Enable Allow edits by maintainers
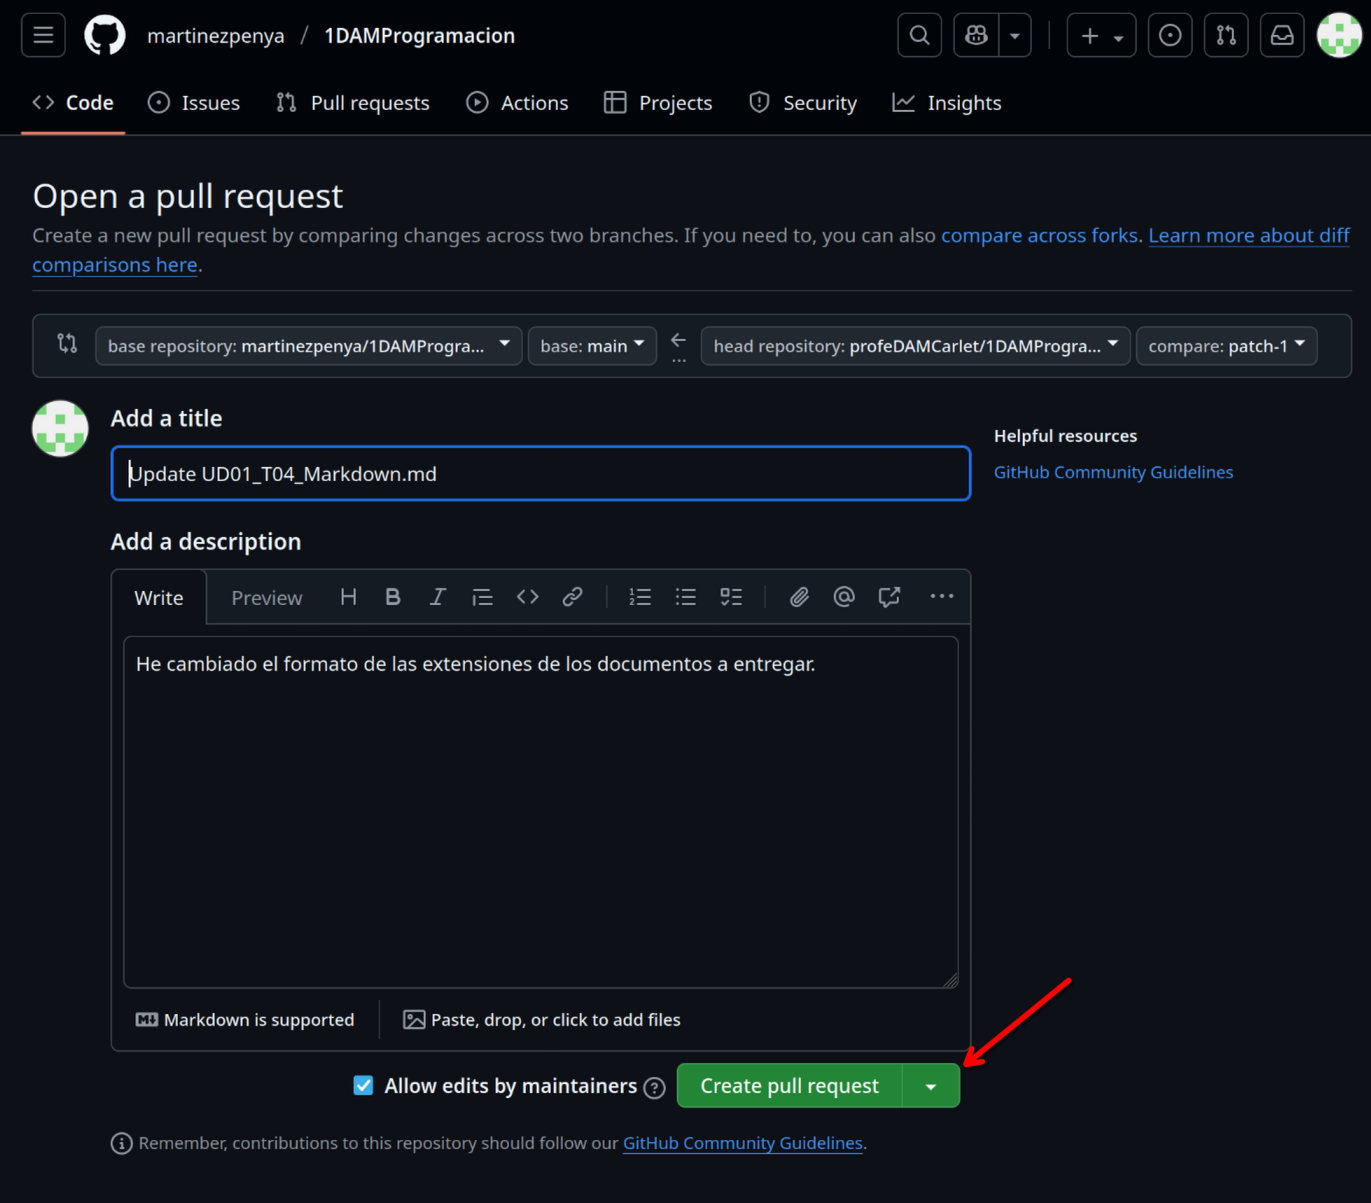This screenshot has width=1371, height=1203. pyautogui.click(x=363, y=1085)
